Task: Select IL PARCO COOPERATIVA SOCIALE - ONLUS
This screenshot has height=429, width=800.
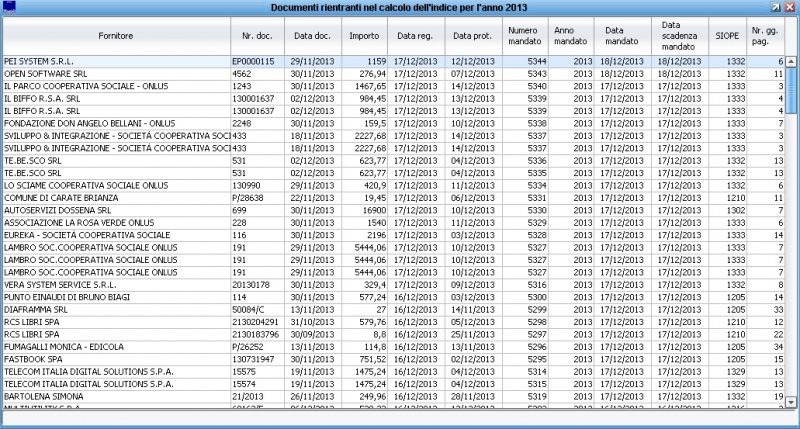Action: 393,86
